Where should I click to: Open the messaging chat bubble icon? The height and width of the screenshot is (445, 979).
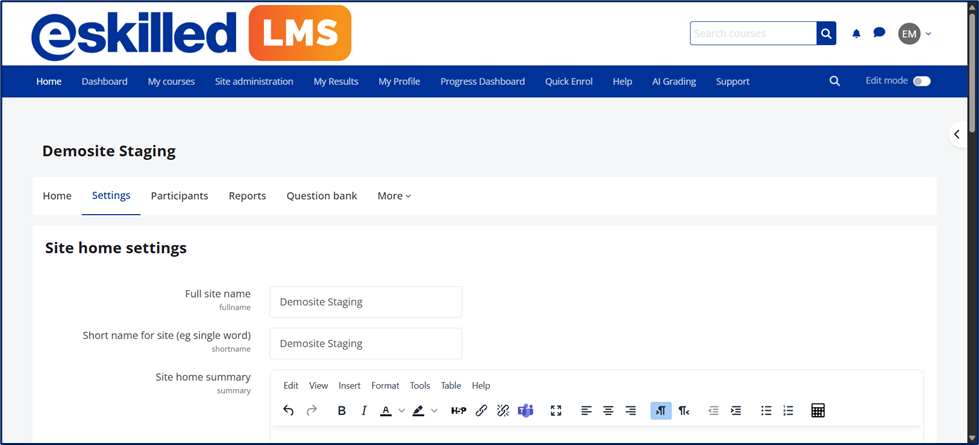[x=879, y=33]
